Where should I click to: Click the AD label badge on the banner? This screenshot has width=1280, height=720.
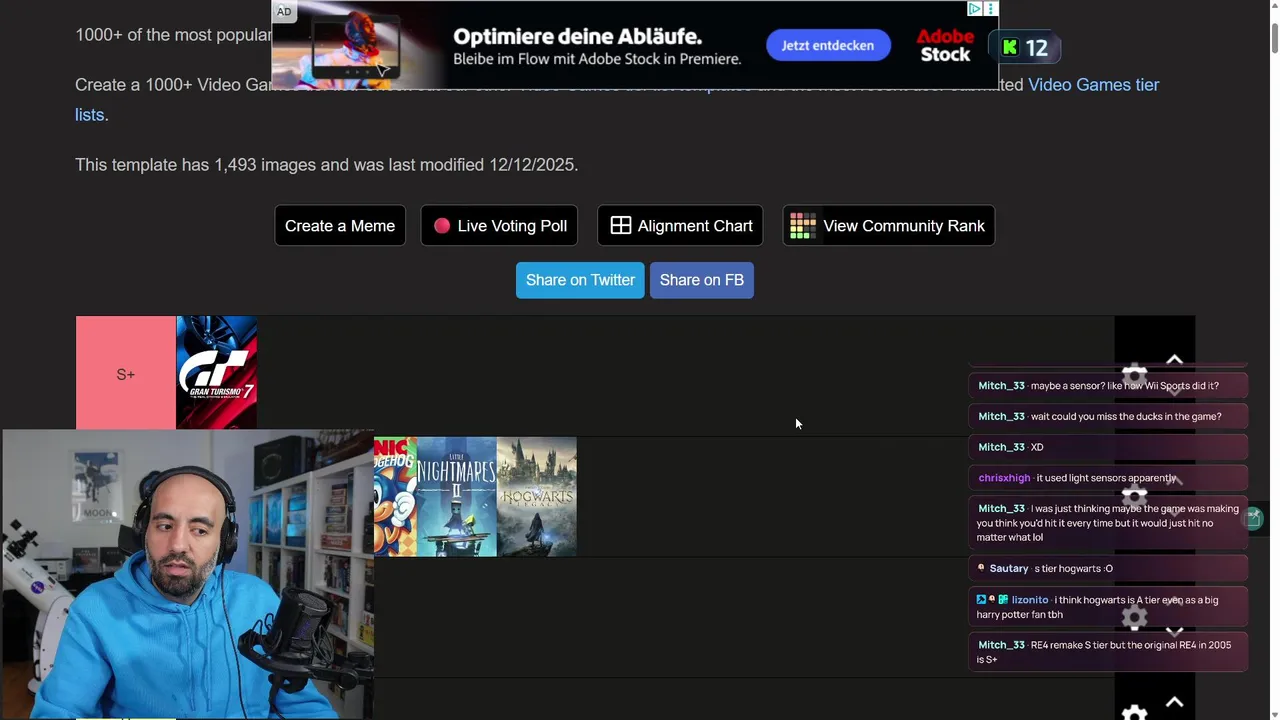click(x=284, y=11)
